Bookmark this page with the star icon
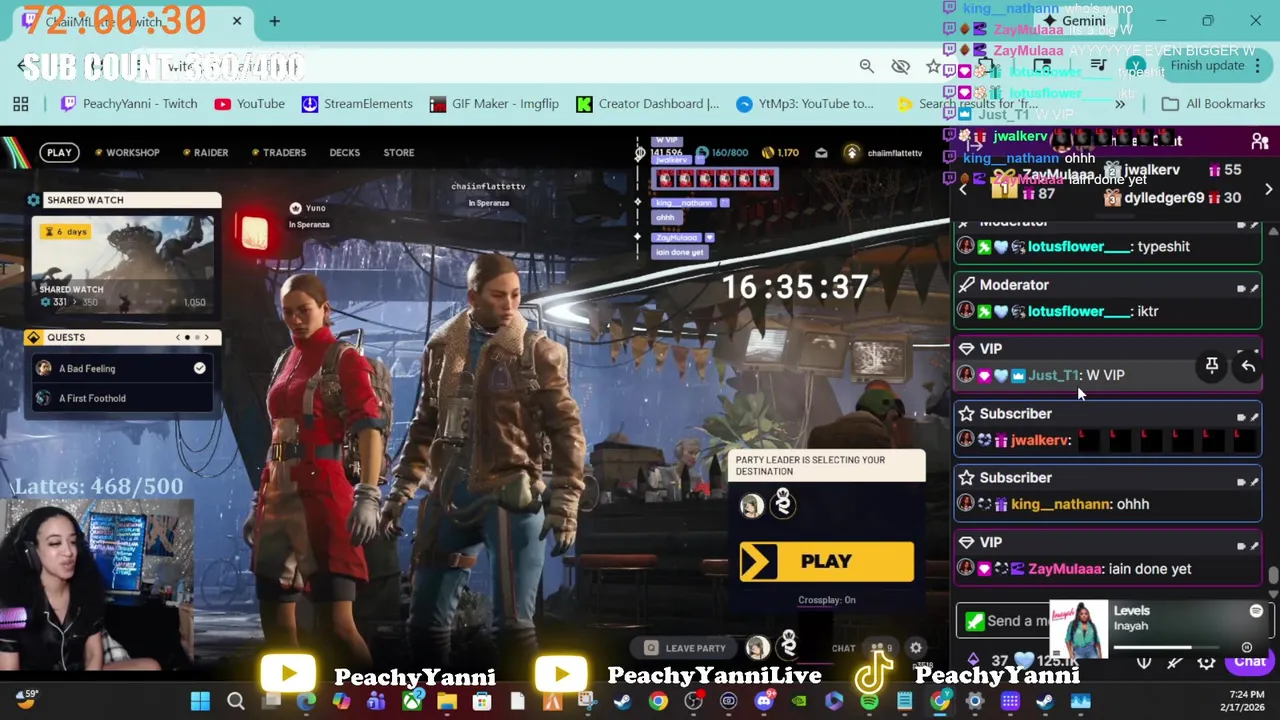 933,66
